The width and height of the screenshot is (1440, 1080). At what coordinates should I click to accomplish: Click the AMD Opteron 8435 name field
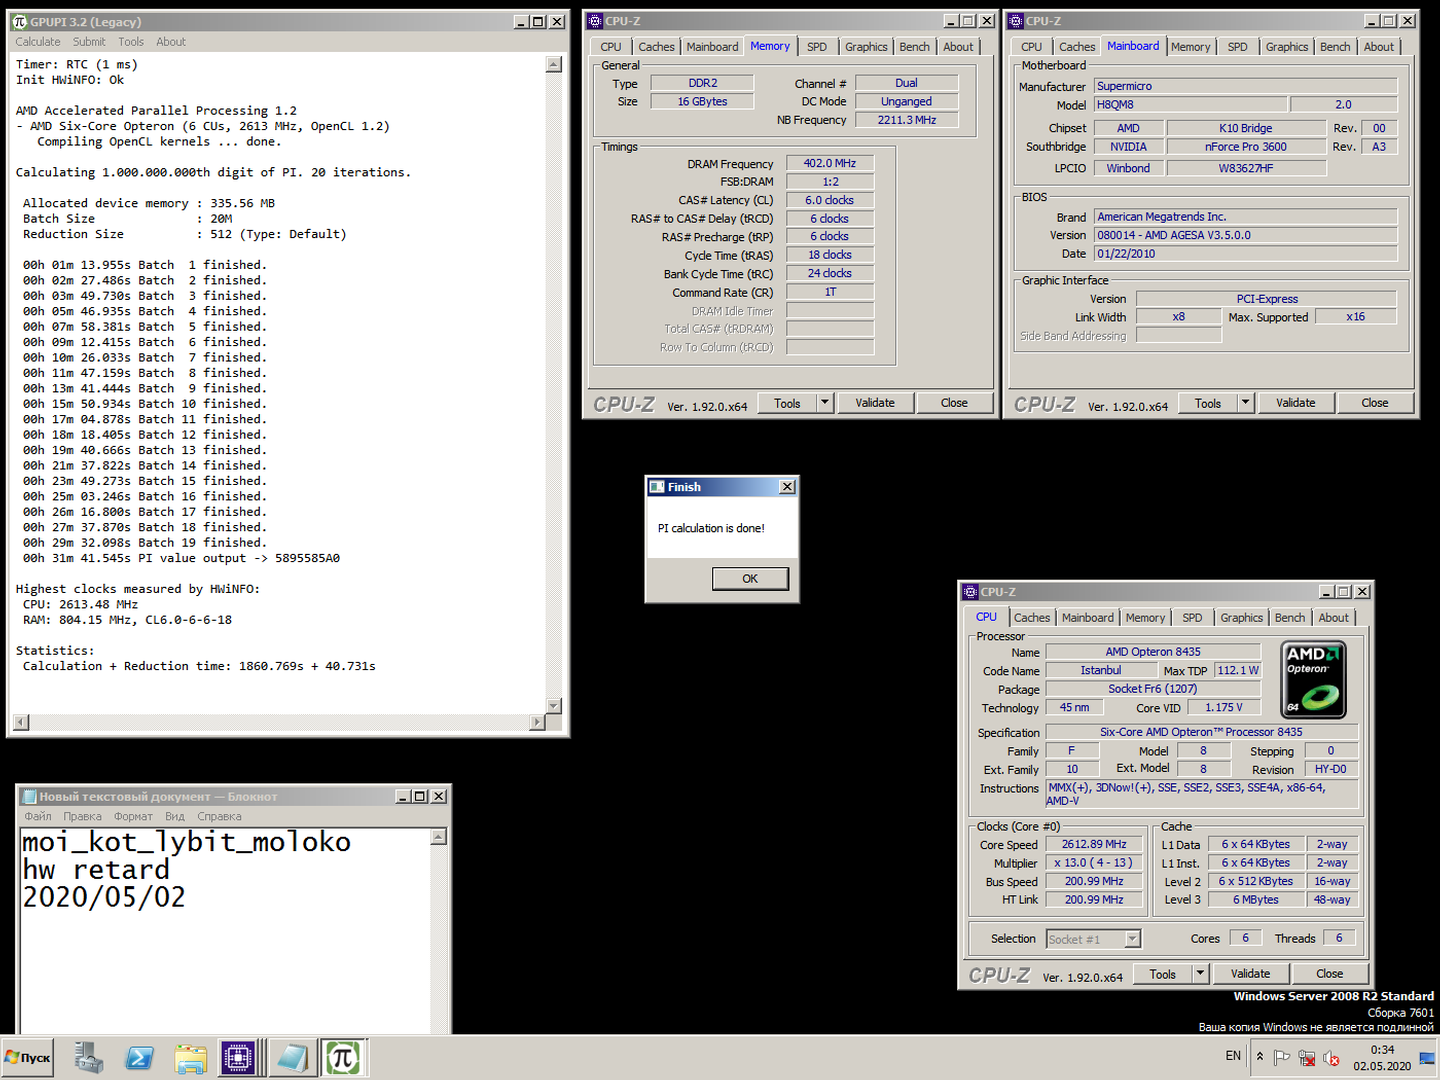pos(1152,652)
